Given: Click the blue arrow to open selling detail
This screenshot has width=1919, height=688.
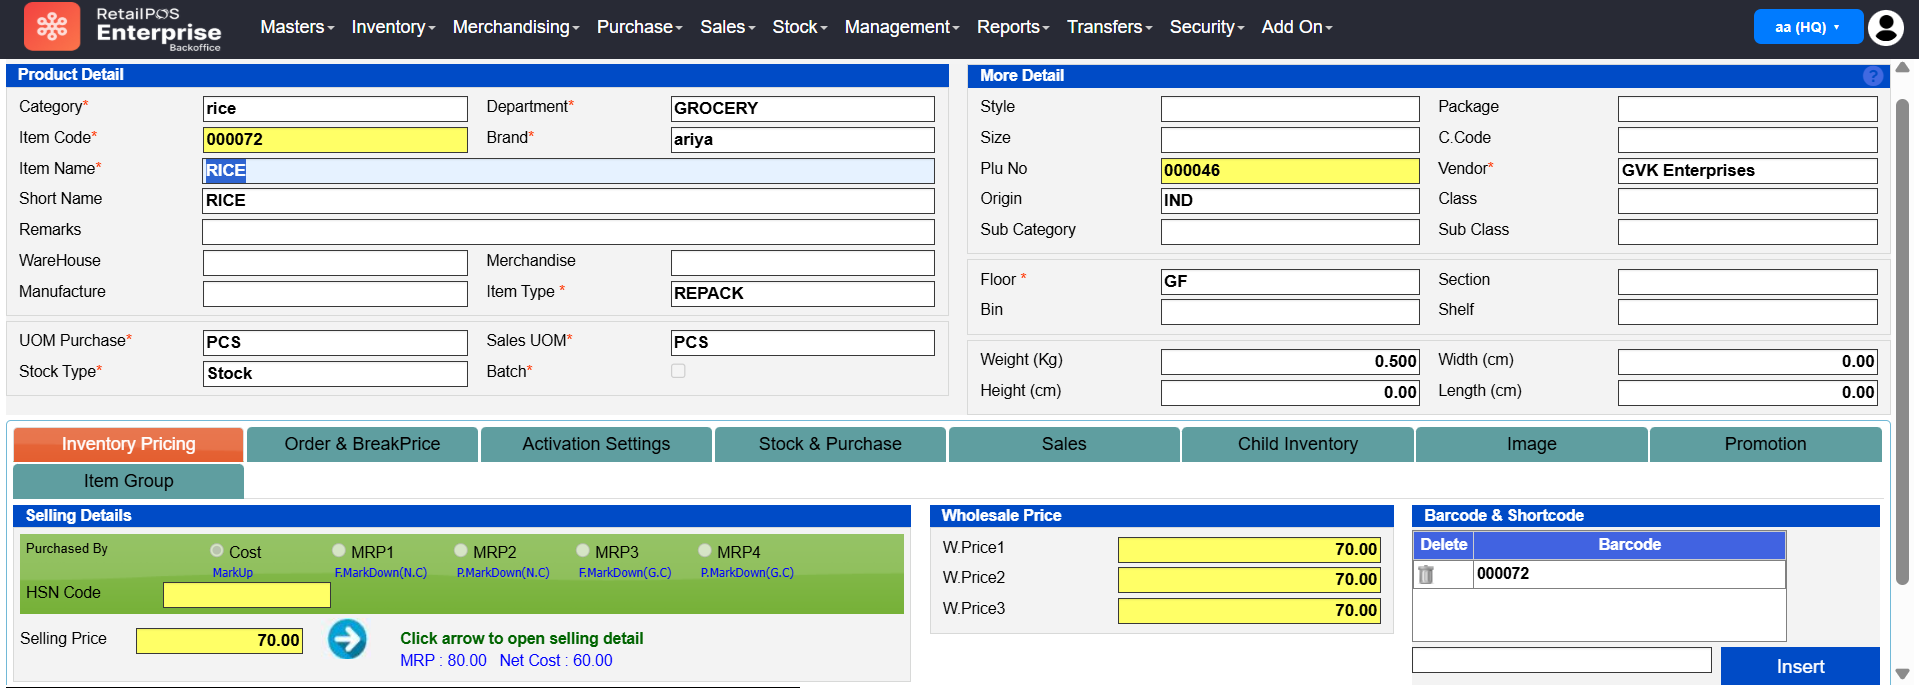Looking at the screenshot, I should pyautogui.click(x=347, y=639).
